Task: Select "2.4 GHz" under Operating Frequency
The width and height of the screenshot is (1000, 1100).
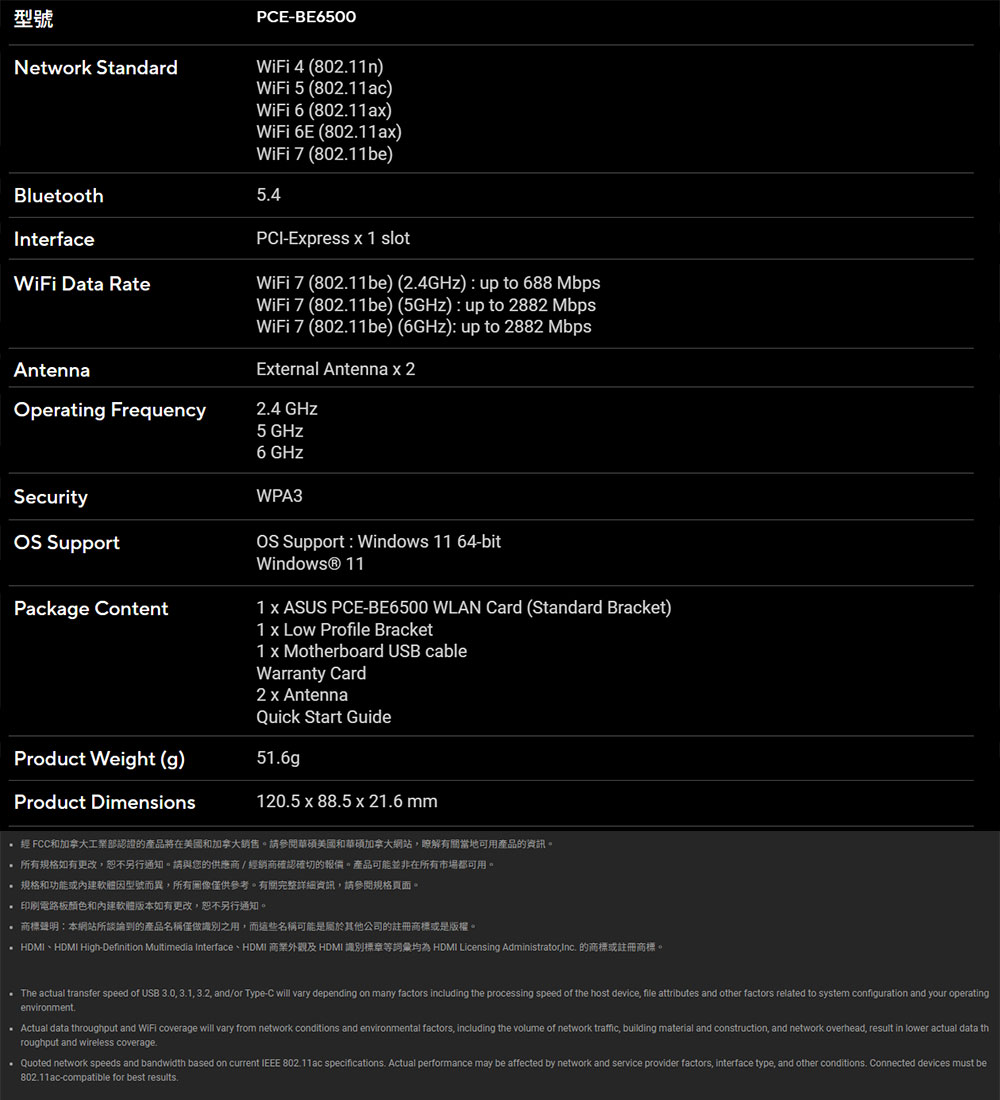Action: click(x=287, y=409)
